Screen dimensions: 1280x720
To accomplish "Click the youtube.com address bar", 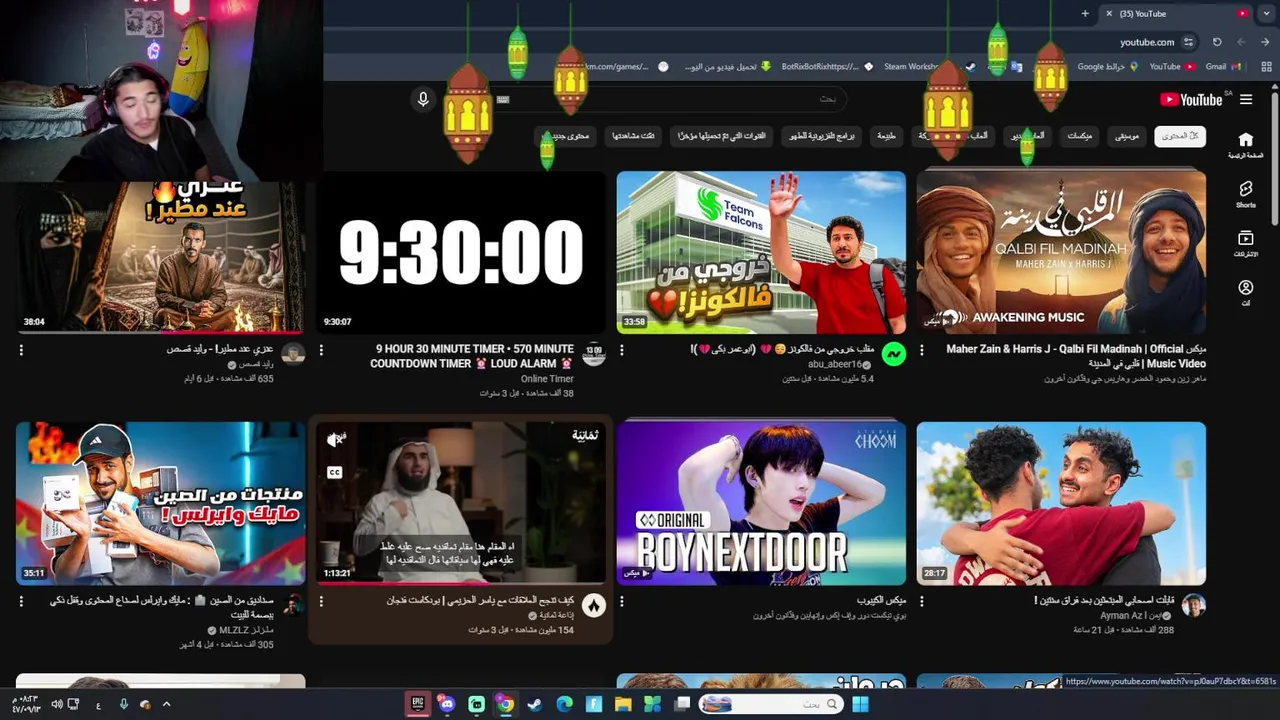I will [x=1147, y=42].
